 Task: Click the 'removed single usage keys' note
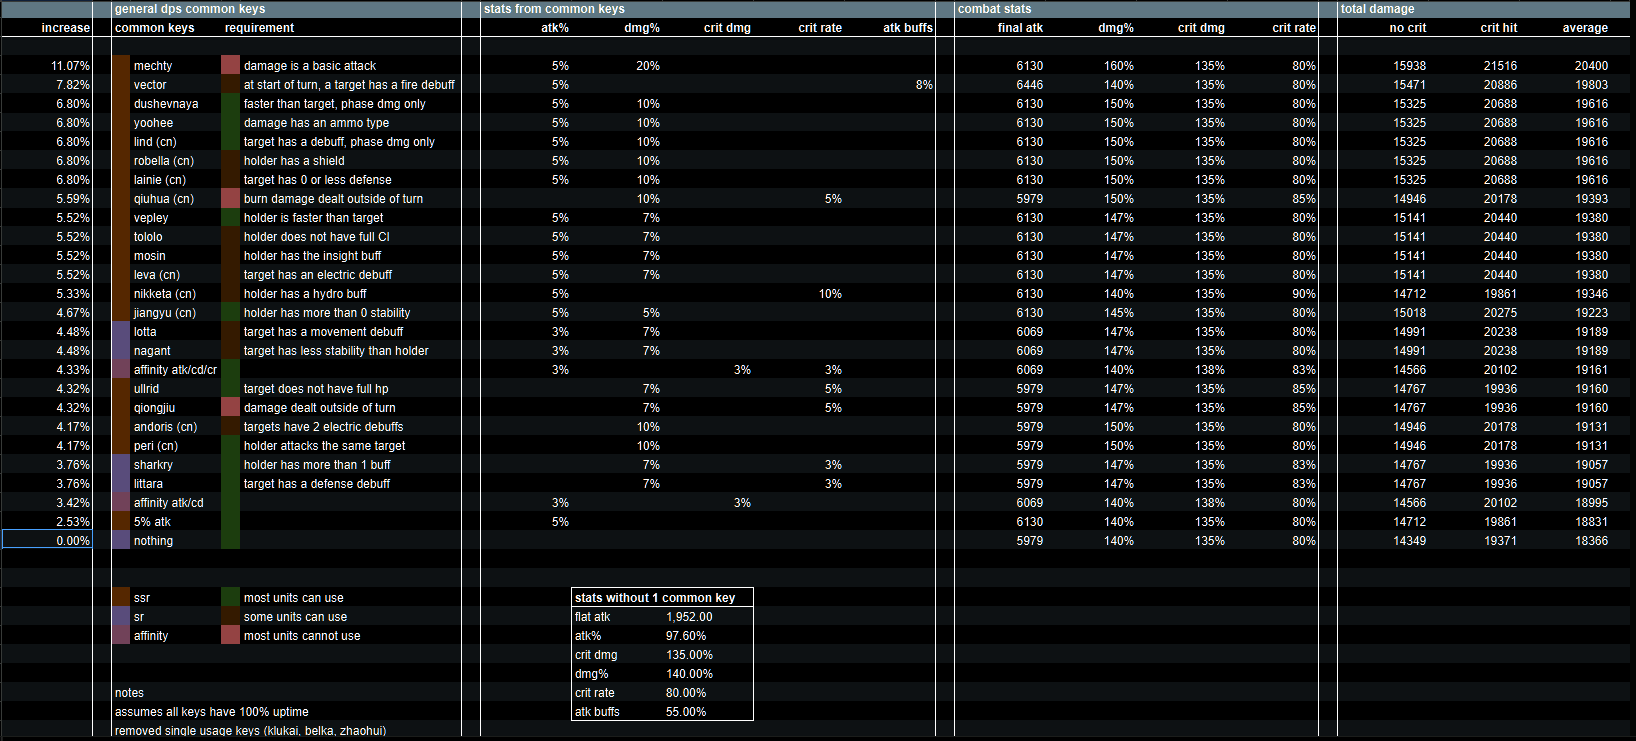(x=250, y=731)
